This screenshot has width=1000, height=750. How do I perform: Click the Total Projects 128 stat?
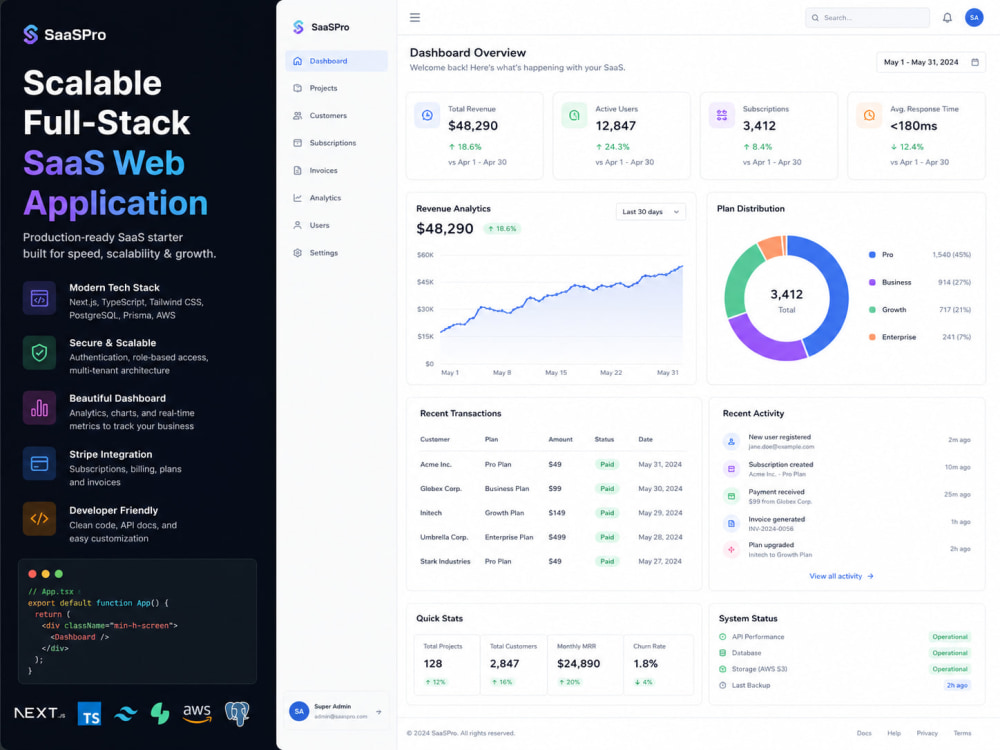point(446,665)
